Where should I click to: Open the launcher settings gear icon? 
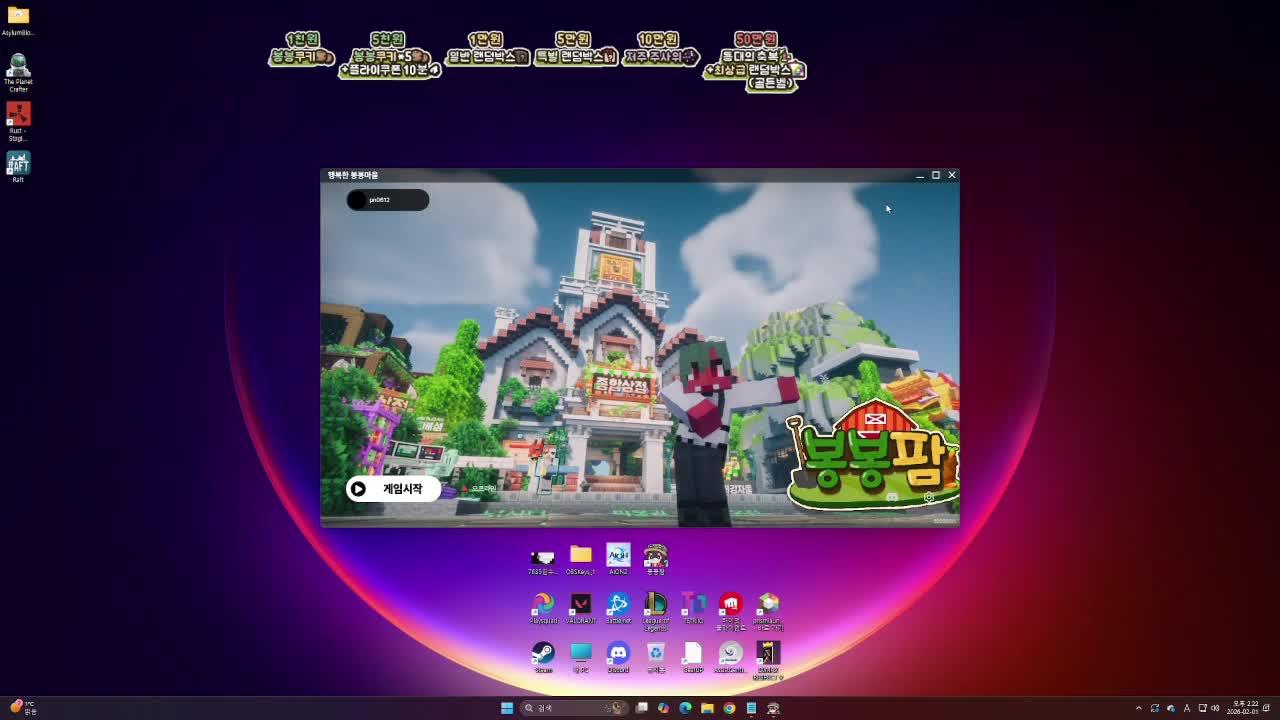click(x=929, y=497)
